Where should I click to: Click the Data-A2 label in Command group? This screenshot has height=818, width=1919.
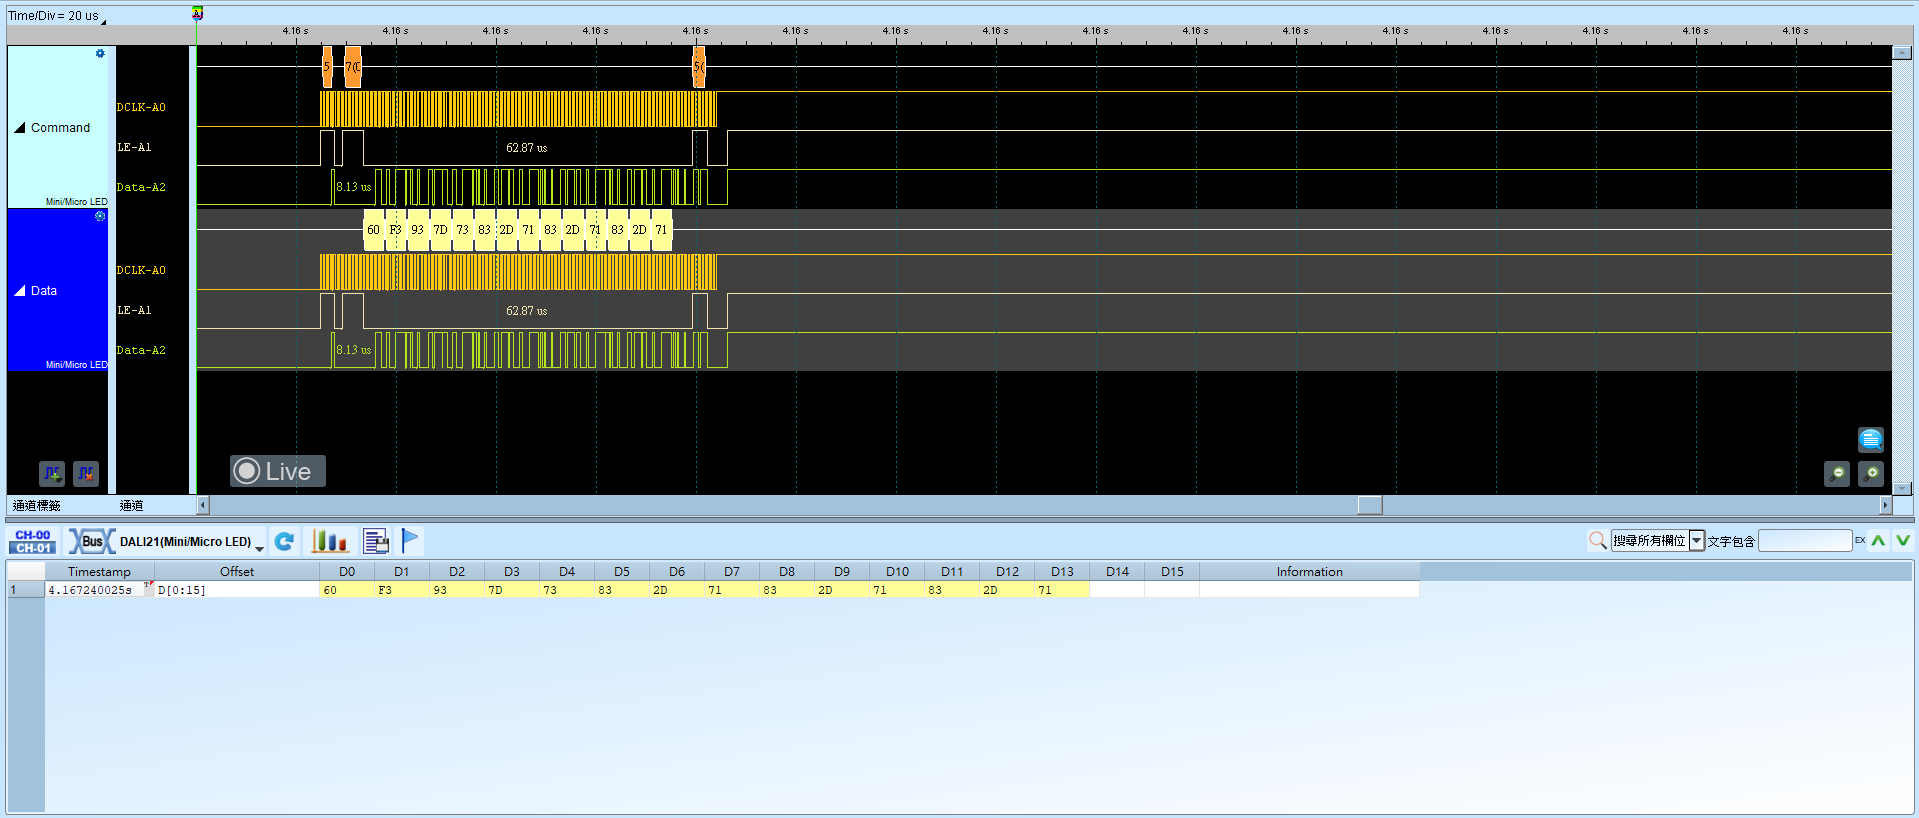[141, 187]
